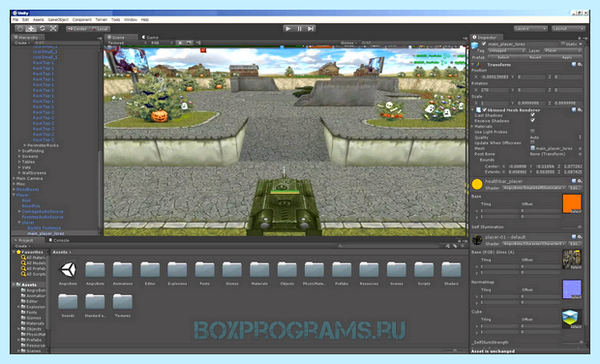Toggle Center pivot mode button
This screenshot has height=364, width=600.
77,29
